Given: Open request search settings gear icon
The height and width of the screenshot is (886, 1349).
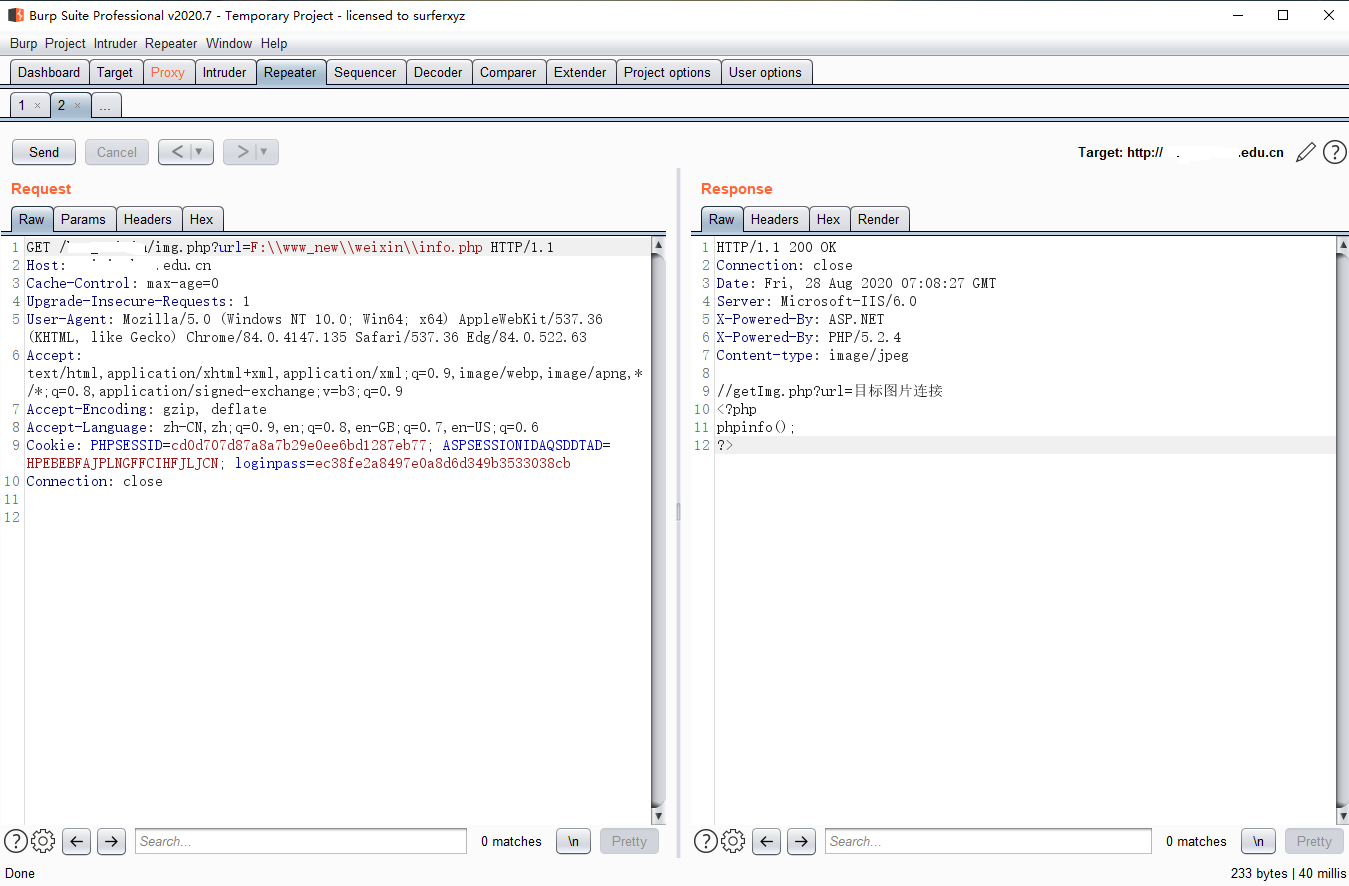Looking at the screenshot, I should pos(43,841).
